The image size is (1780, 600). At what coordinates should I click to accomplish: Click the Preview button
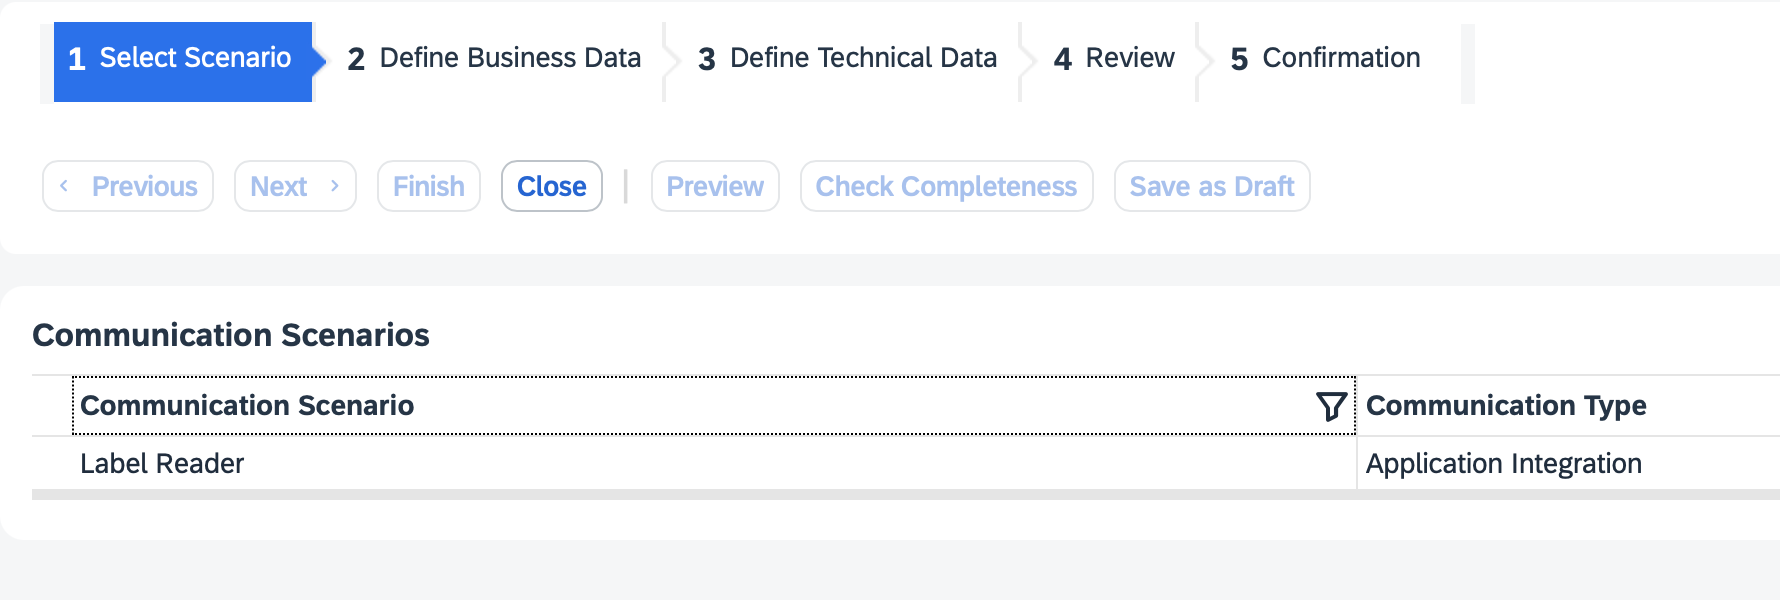point(715,187)
